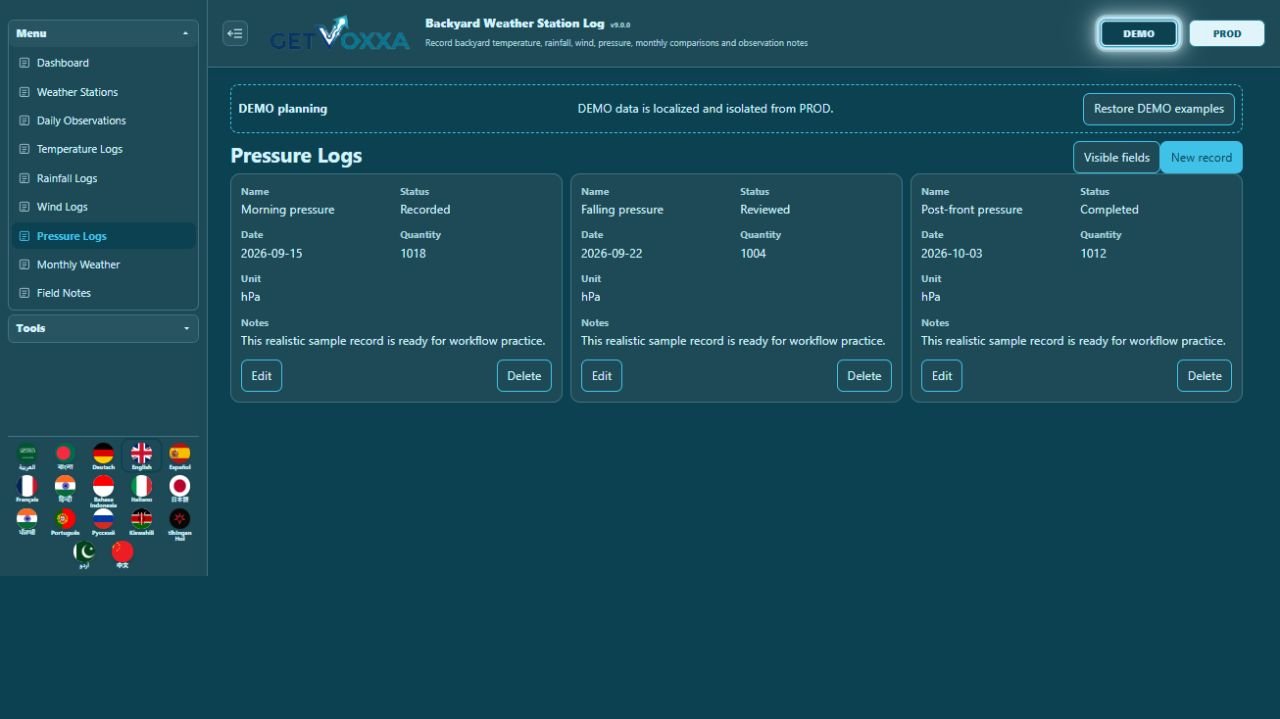Click the Pressure Logs page heading
The width and height of the screenshot is (1280, 719).
[x=296, y=156]
